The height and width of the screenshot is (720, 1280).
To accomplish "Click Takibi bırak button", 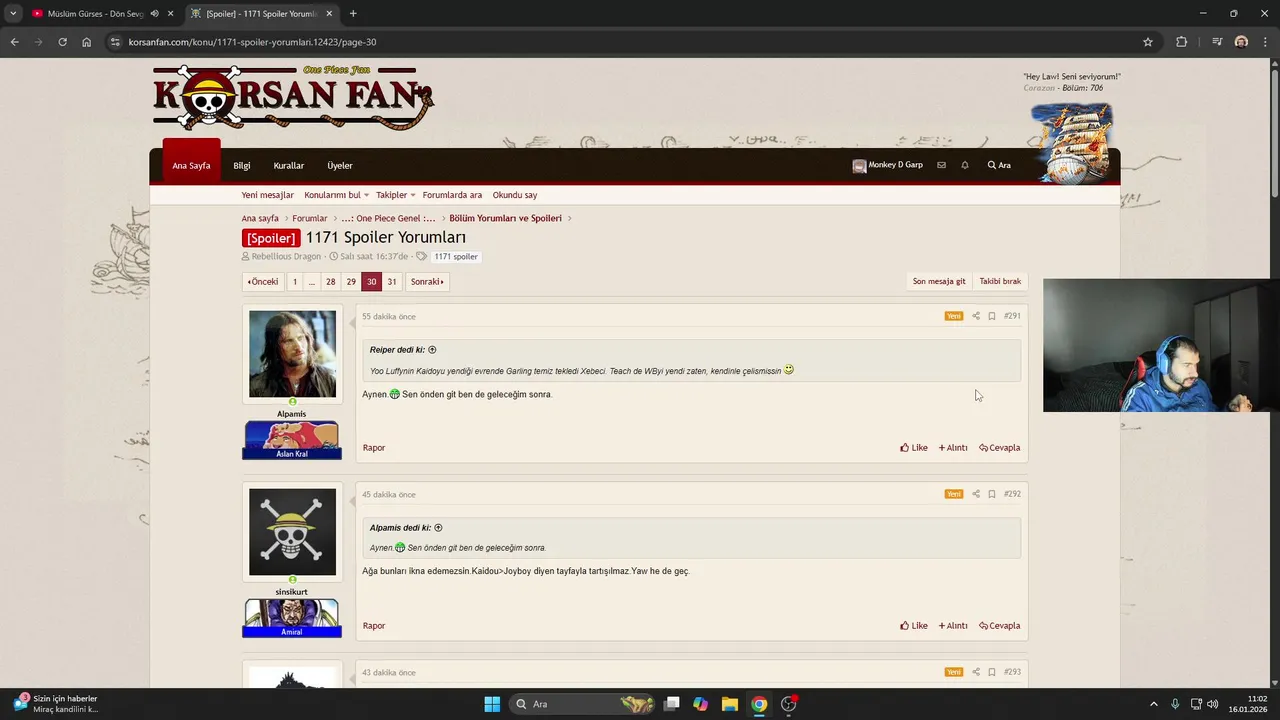I will pos(1000,282).
